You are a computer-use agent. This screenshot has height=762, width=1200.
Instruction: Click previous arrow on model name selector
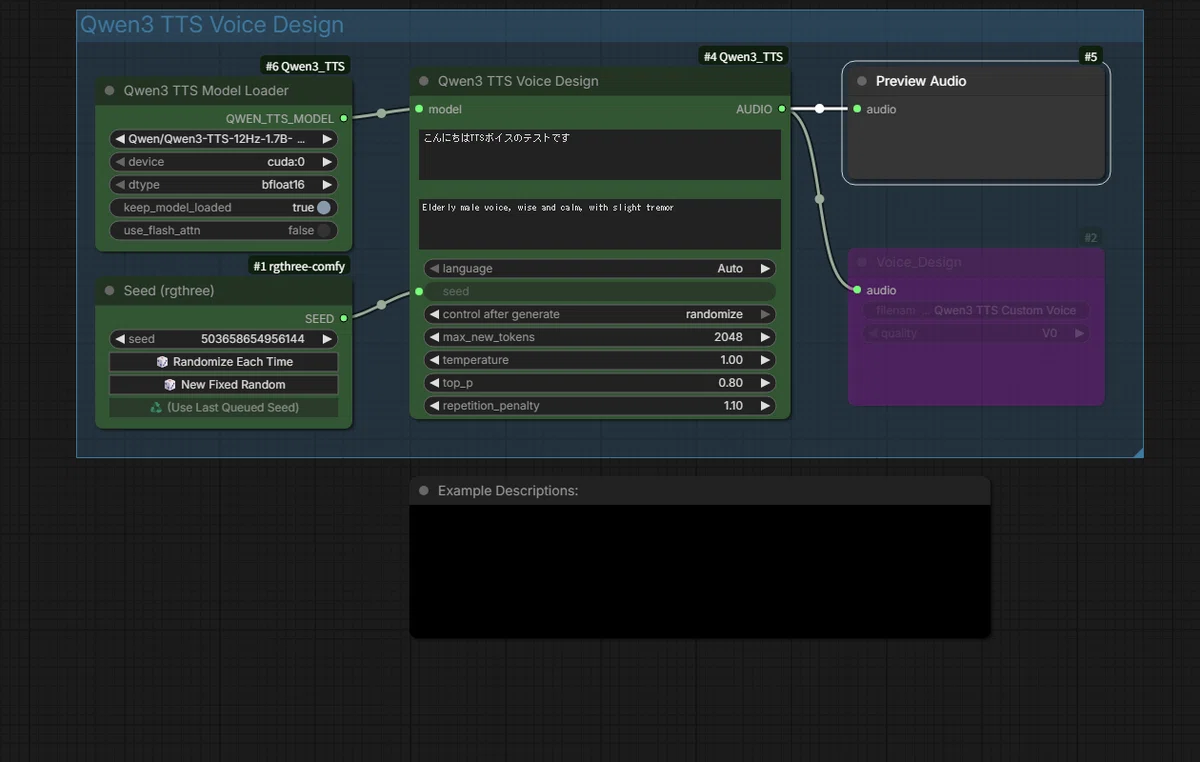[x=120, y=139]
